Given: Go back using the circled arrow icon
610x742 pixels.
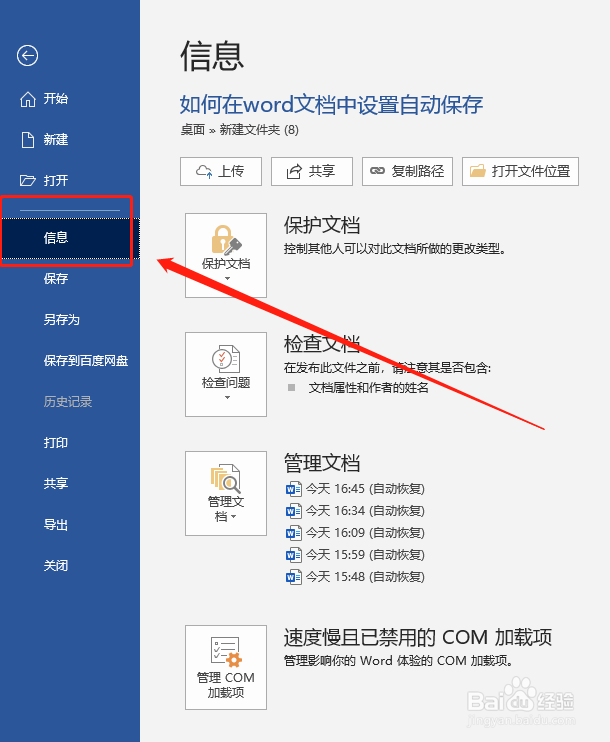Looking at the screenshot, I should click(x=27, y=55).
